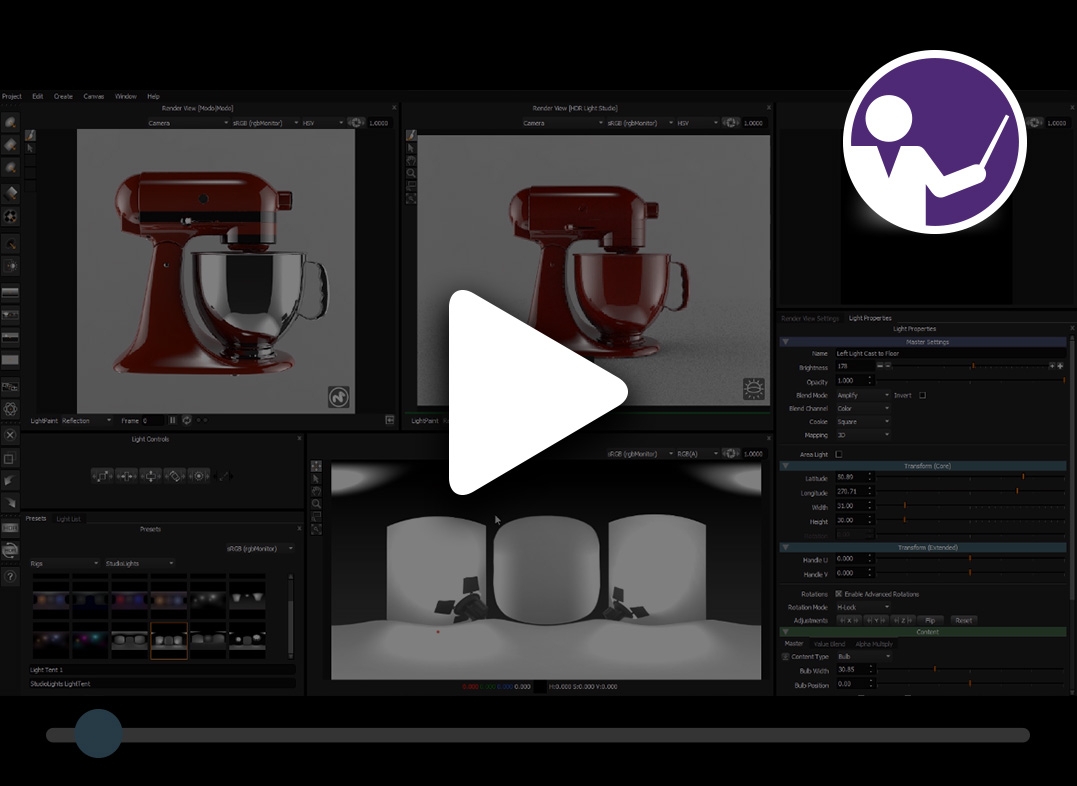
Task: Click the brightness decrease minus button
Action: coord(880,366)
